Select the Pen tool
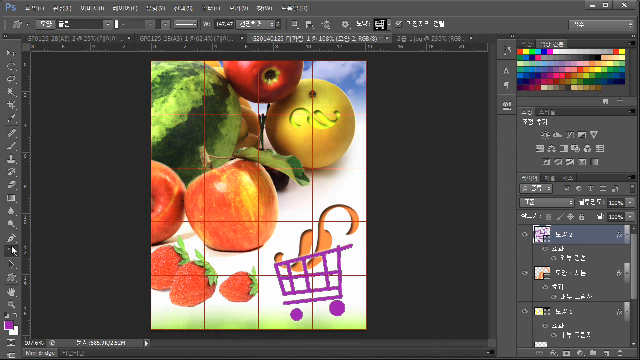The image size is (640, 360). click(x=11, y=238)
